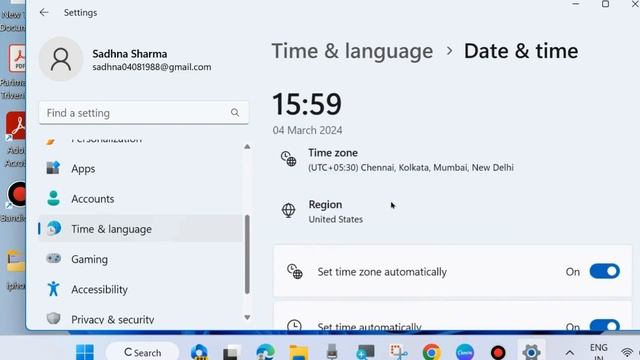Click sidebar scrollbar up arrow
The image size is (640, 360).
pos(247,147)
